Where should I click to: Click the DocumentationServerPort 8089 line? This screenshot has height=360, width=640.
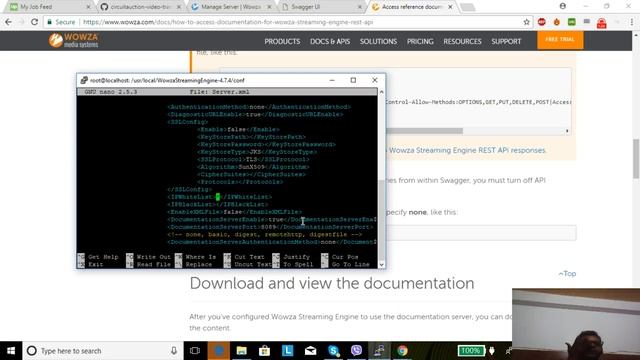270,227
